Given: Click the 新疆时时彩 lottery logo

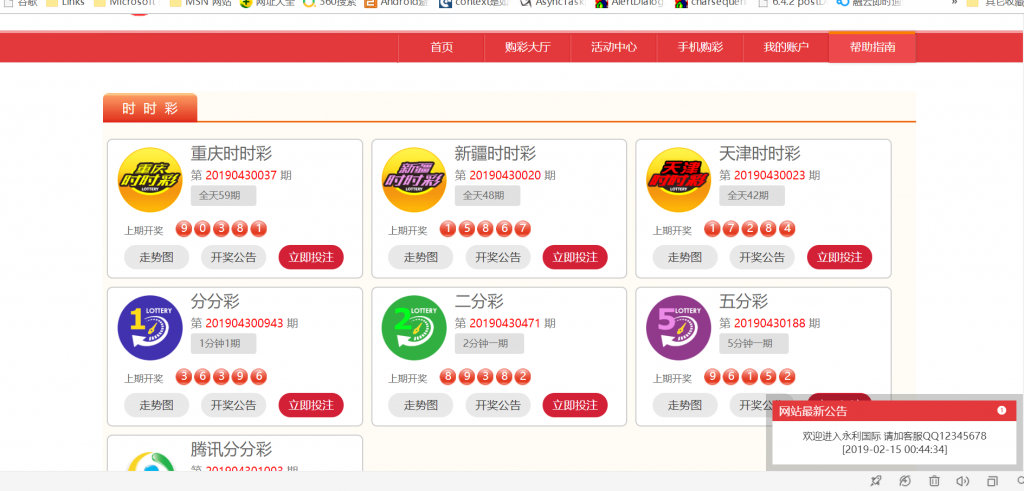Looking at the screenshot, I should pyautogui.click(x=414, y=180).
